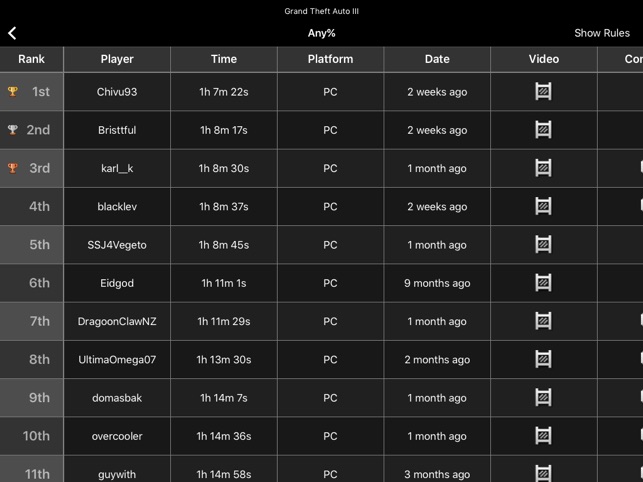Select the 6th place Eidgod row
The height and width of the screenshot is (482, 643).
322,283
